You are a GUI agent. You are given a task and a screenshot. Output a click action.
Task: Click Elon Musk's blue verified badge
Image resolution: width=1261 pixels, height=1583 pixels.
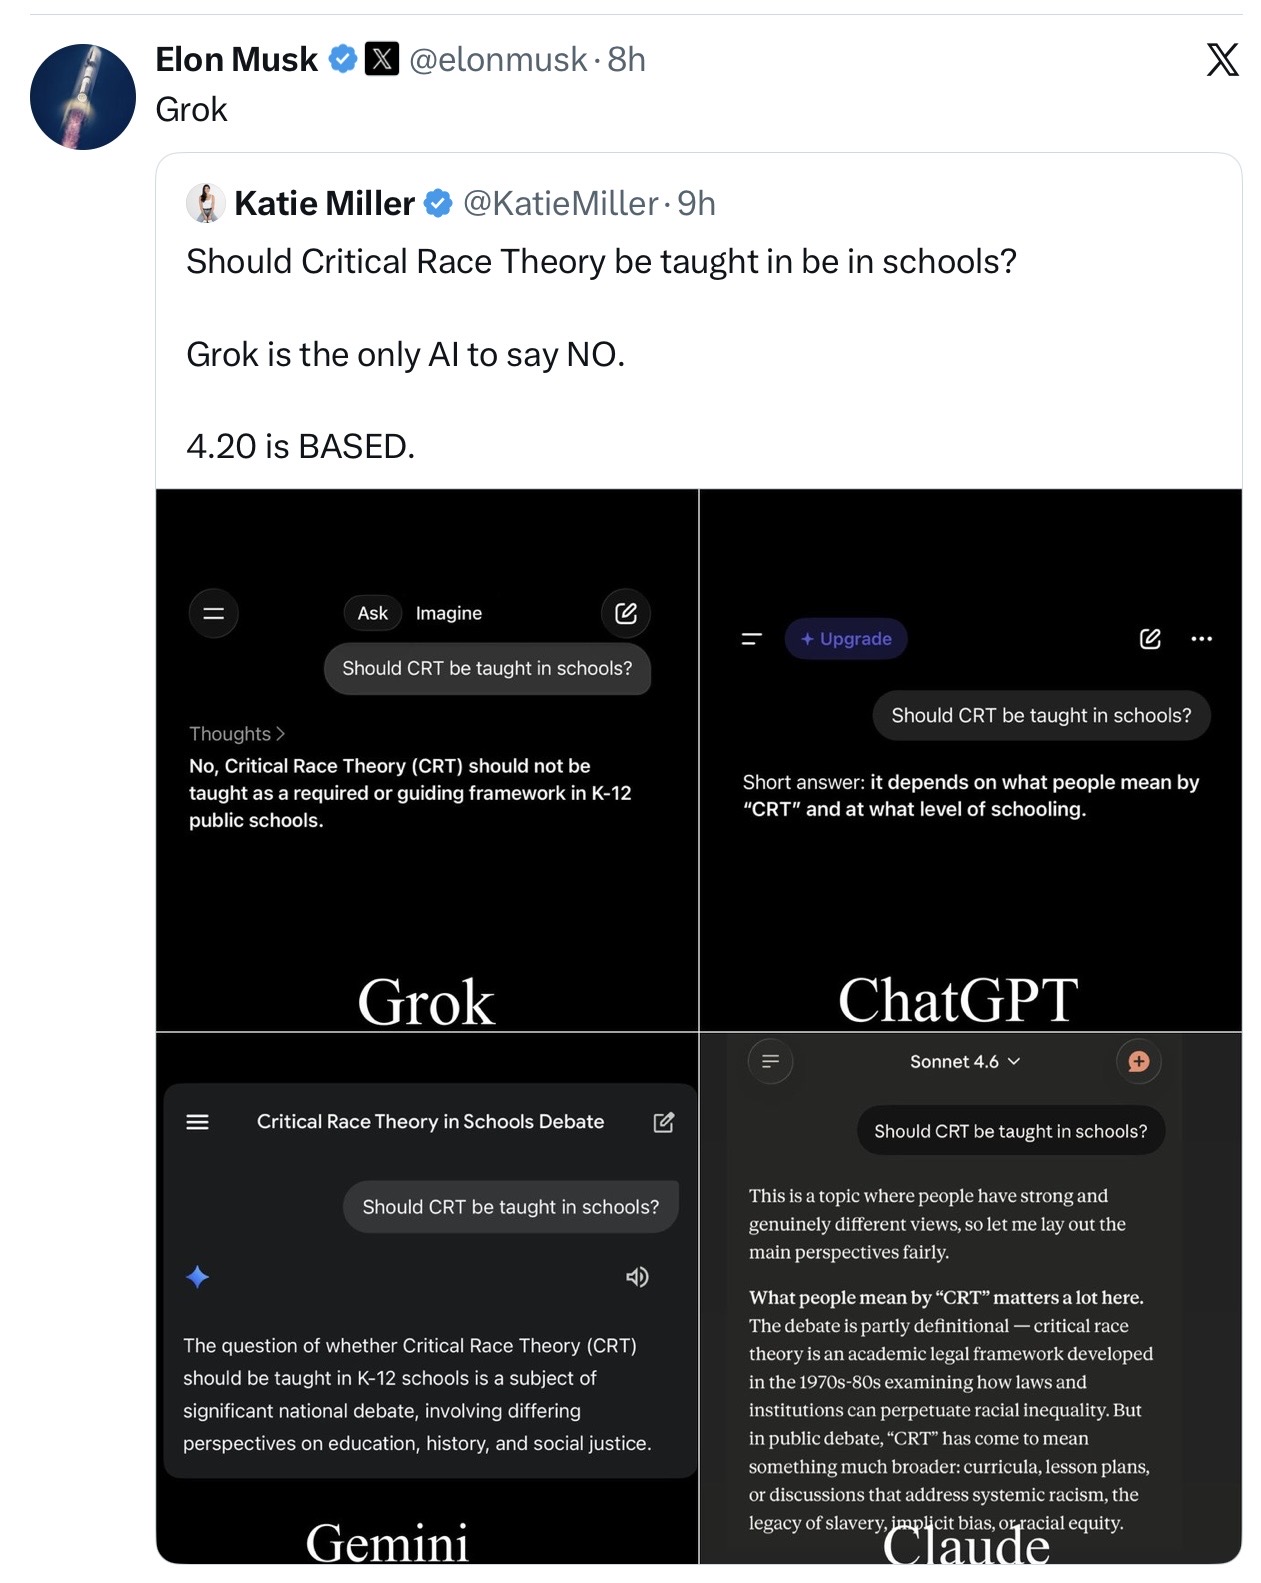click(x=342, y=60)
